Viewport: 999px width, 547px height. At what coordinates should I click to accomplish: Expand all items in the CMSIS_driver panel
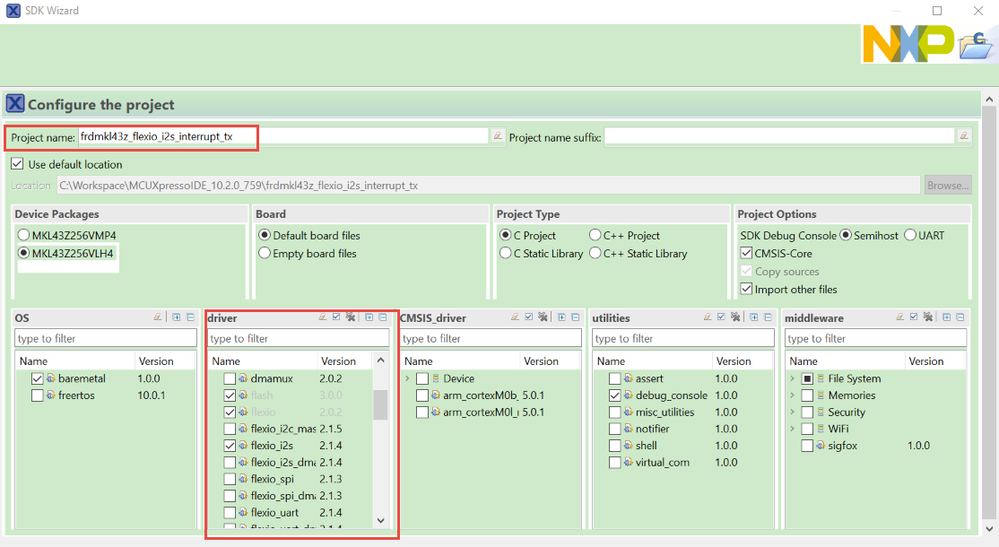[561, 316]
